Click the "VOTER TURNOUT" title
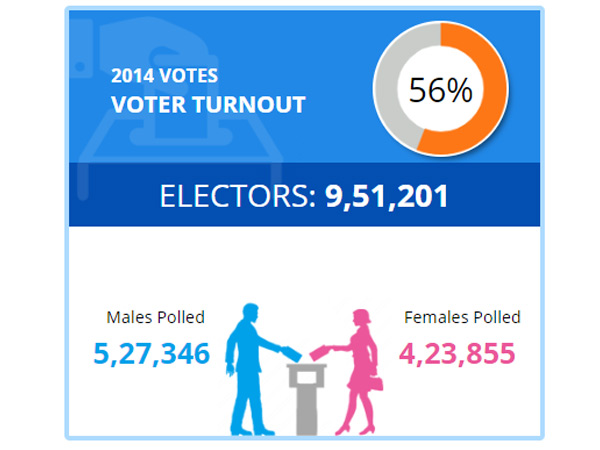600x450 pixels. pyautogui.click(x=208, y=104)
